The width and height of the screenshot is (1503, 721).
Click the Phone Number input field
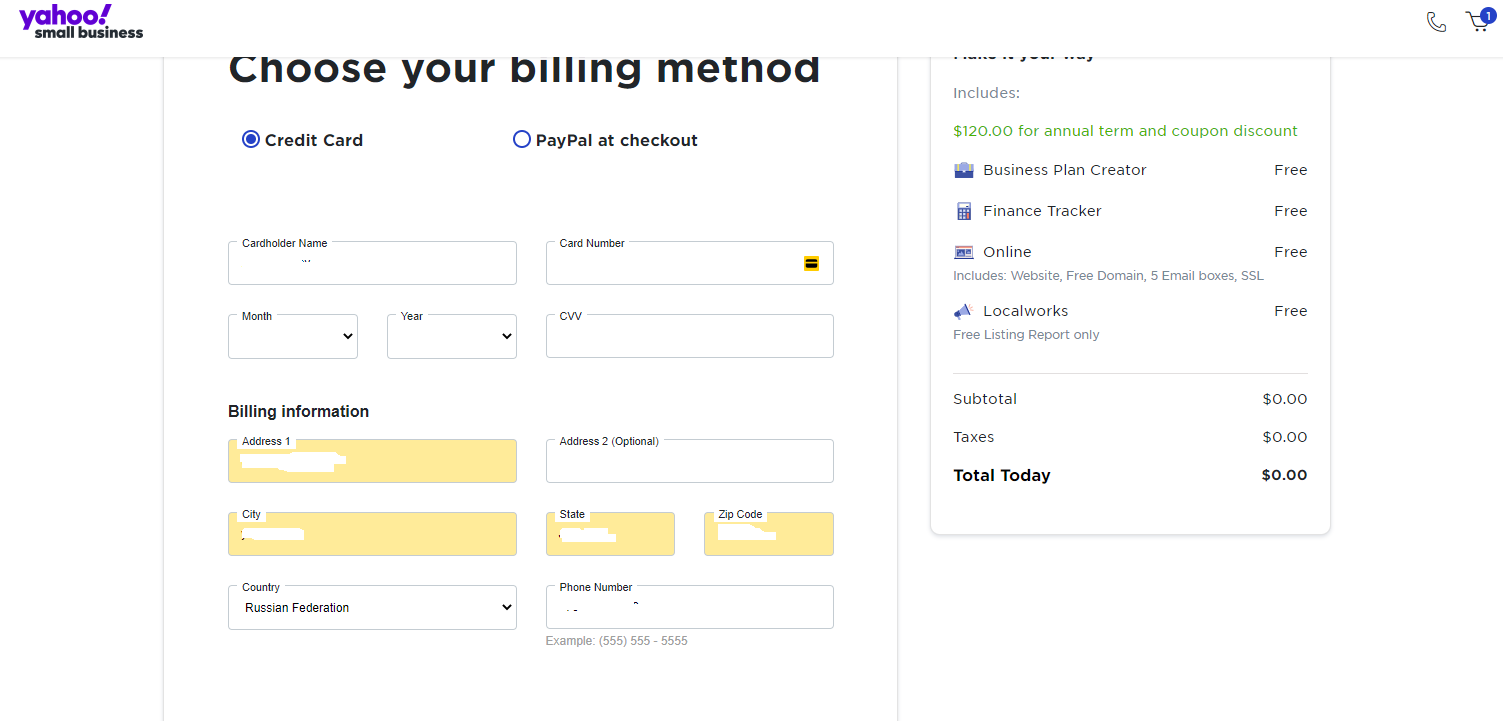click(x=690, y=607)
